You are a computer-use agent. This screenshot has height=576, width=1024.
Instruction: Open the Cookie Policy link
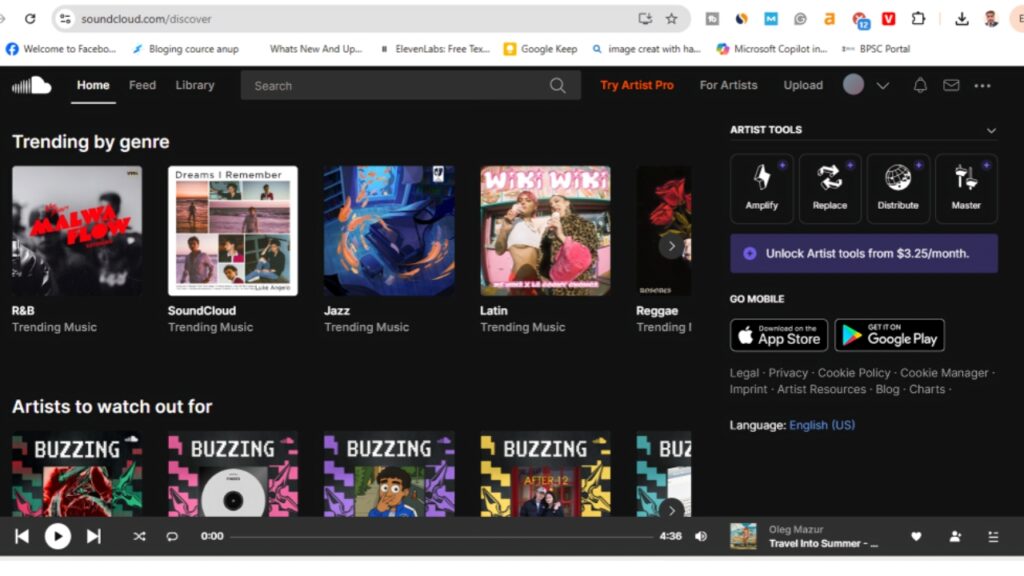(x=854, y=373)
